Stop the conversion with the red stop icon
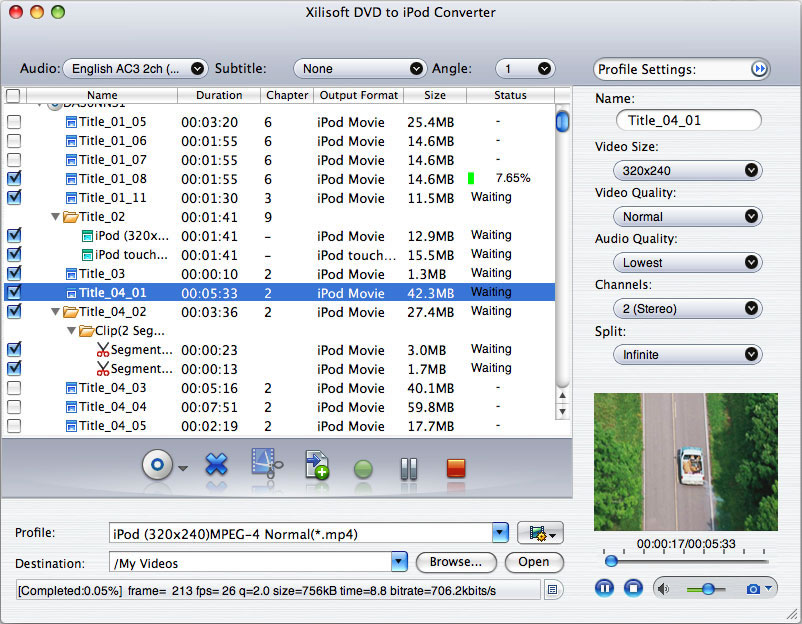 pos(456,465)
